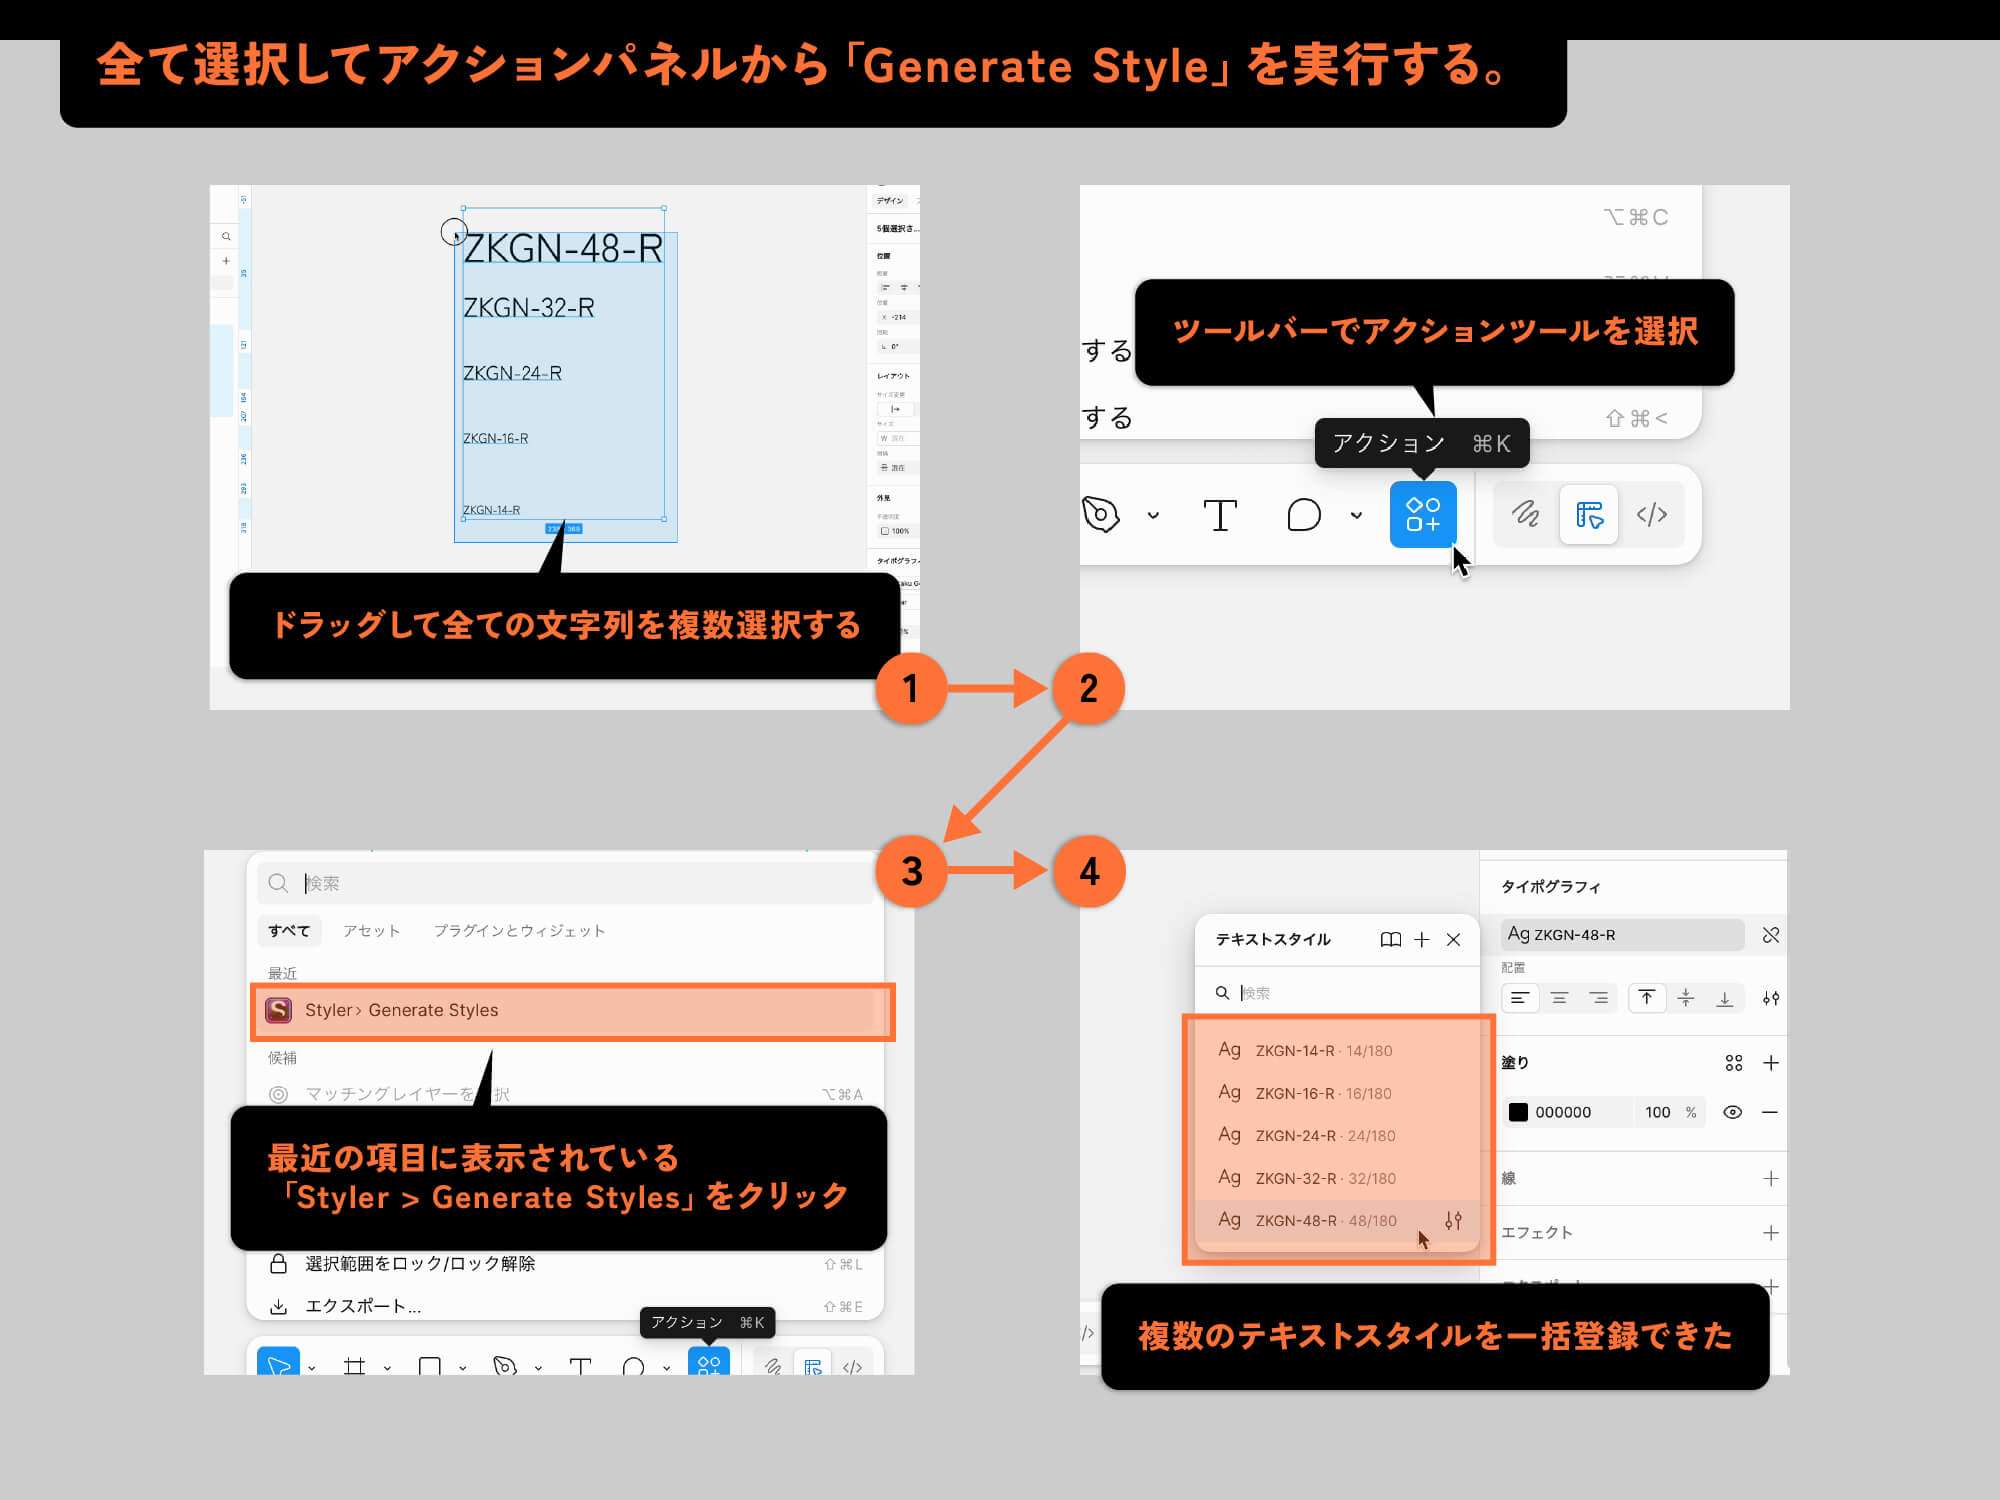Open the text styles library book icon

1390,940
